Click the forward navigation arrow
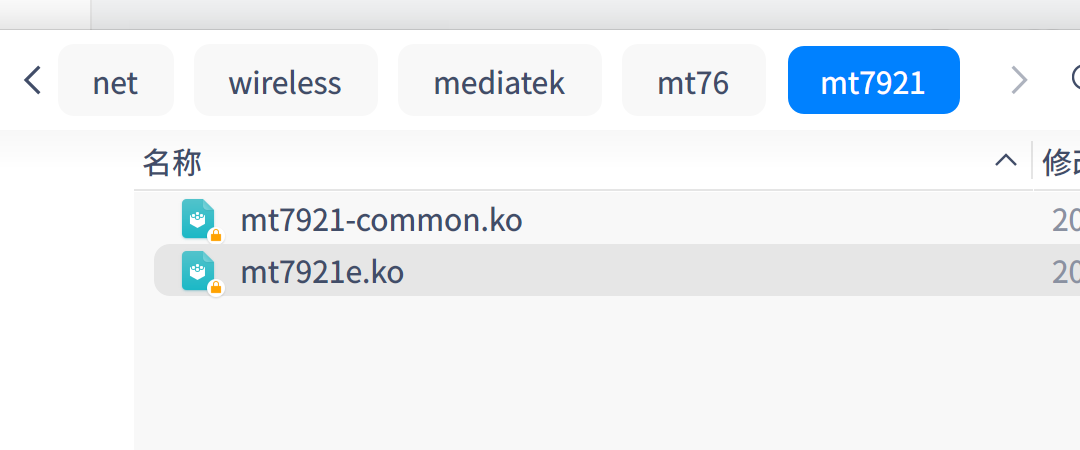Screen dimensions: 1080x450 tap(1018, 81)
